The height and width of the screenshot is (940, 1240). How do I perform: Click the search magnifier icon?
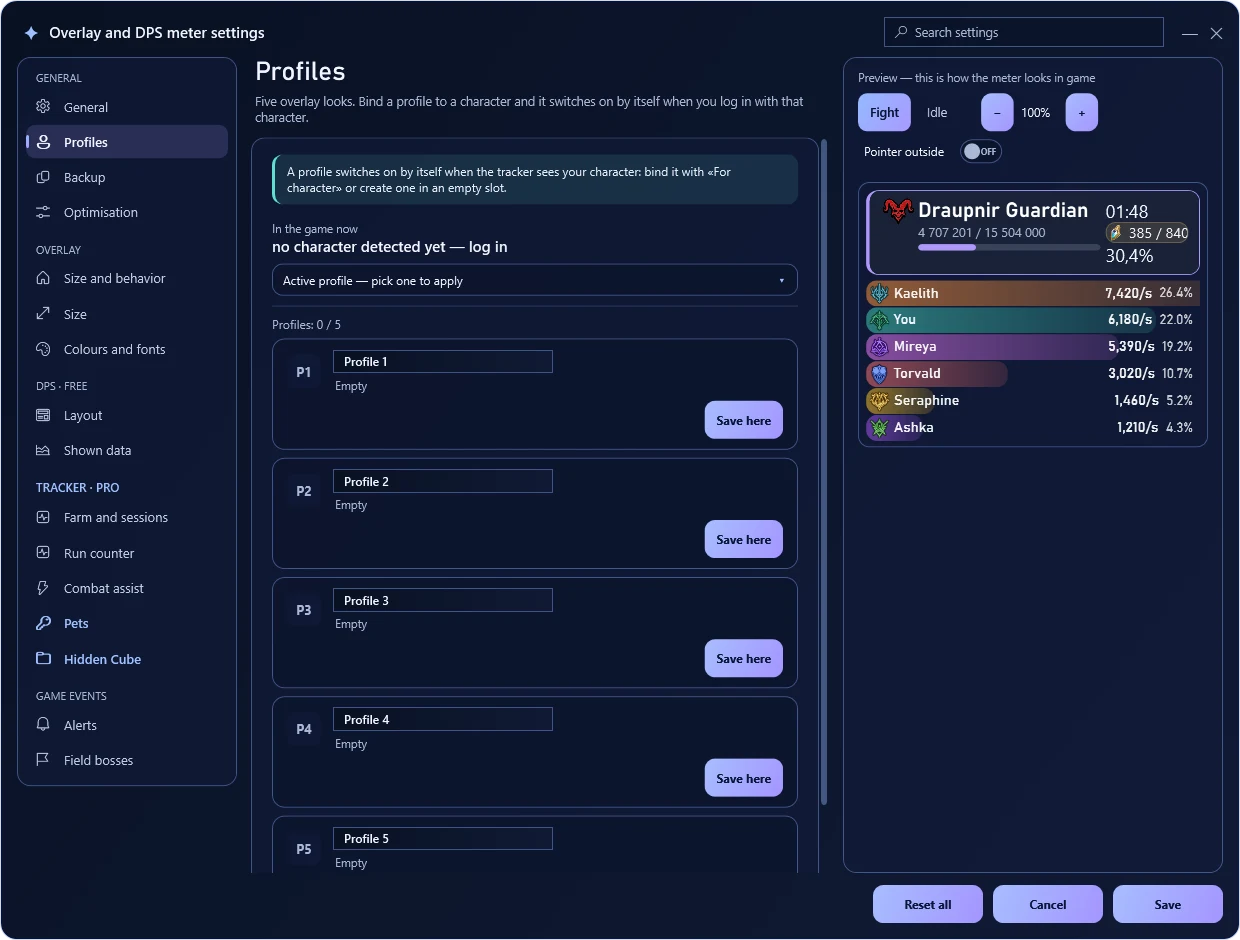pos(902,32)
